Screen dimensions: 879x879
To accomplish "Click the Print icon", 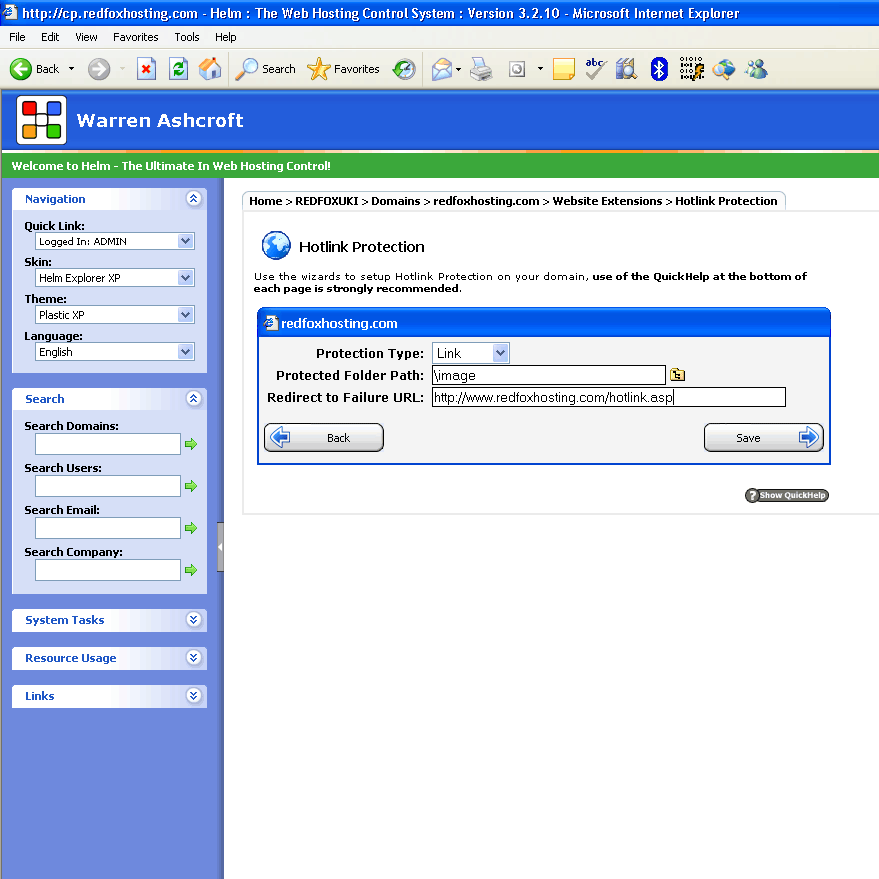I will [x=481, y=70].
